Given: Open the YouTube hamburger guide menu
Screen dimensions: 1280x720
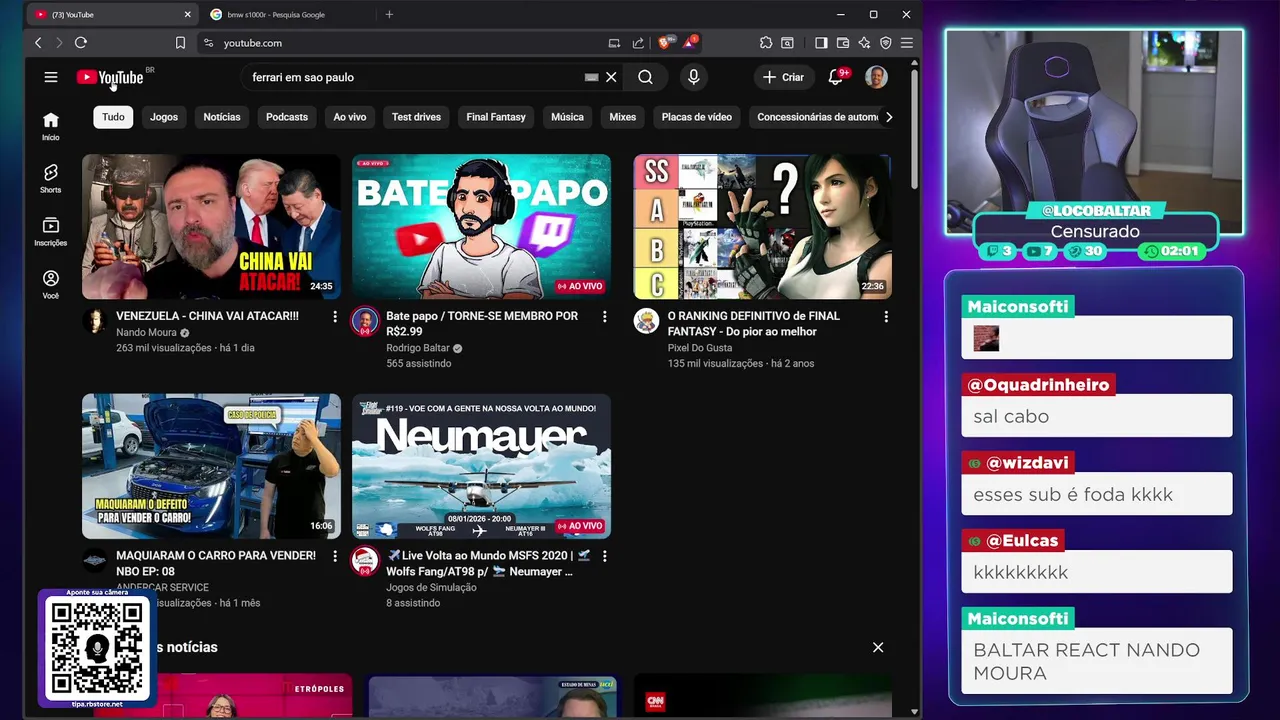Looking at the screenshot, I should pos(51,77).
